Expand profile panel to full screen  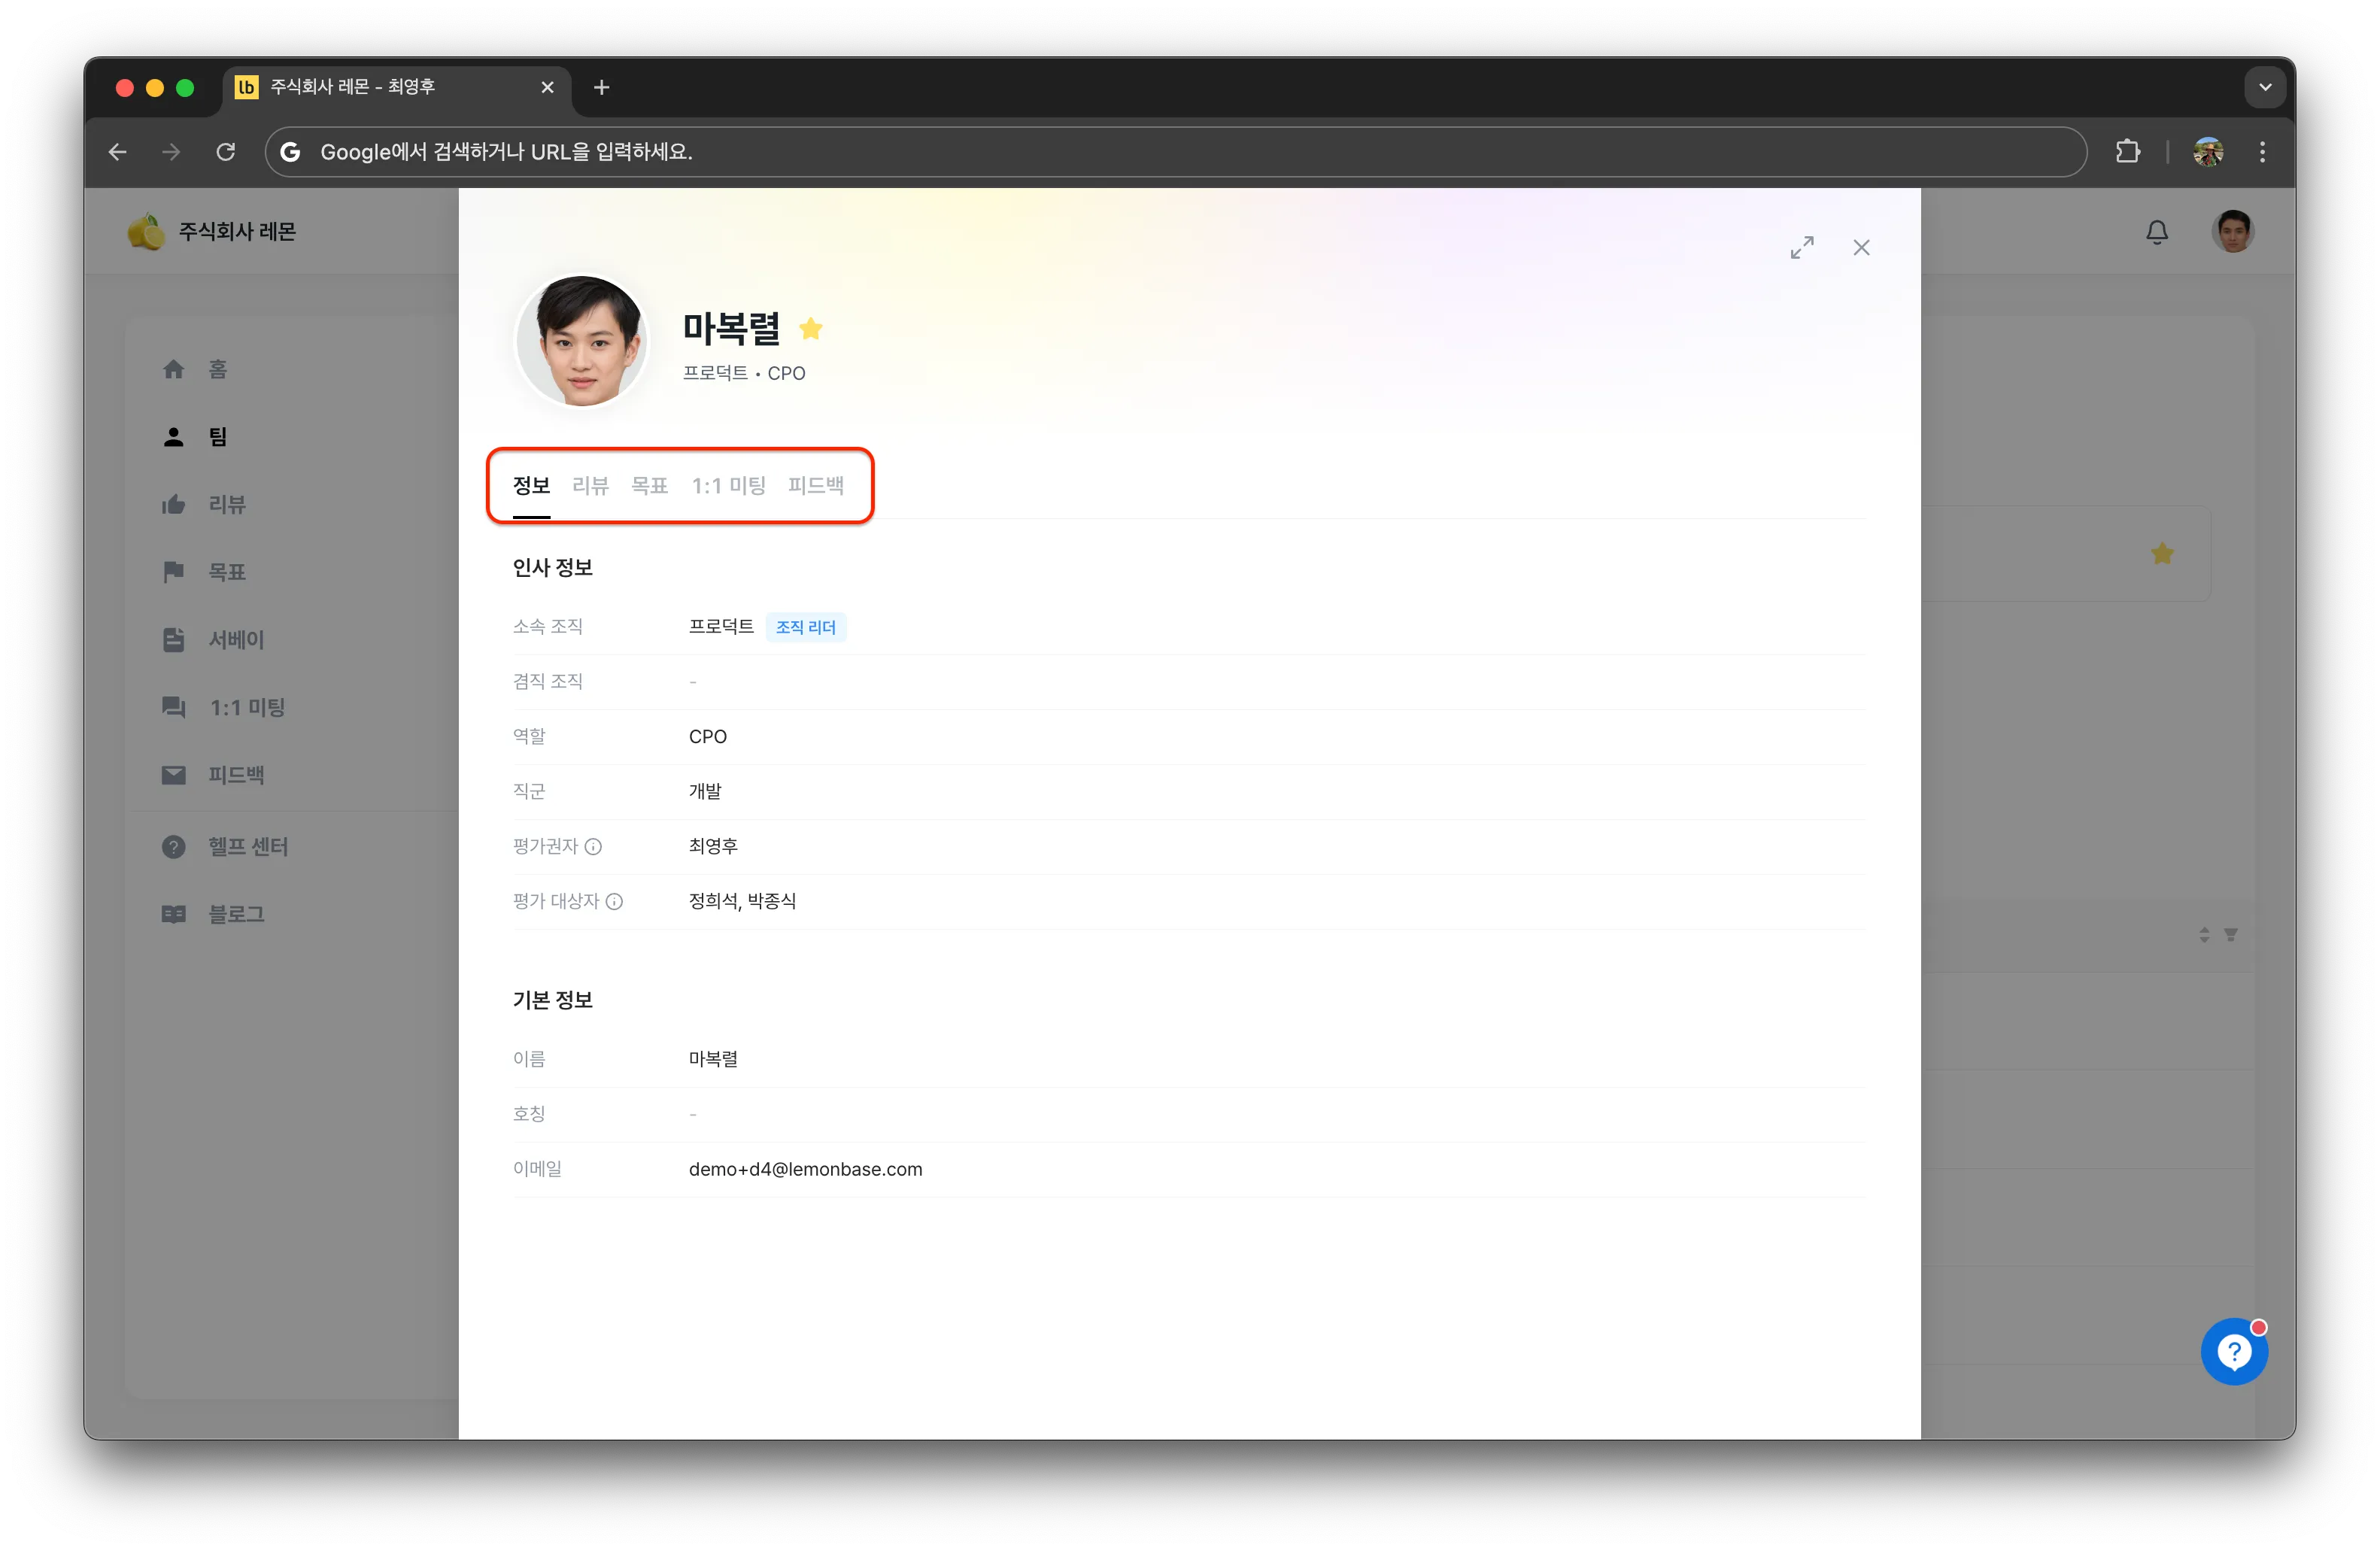tap(1802, 247)
